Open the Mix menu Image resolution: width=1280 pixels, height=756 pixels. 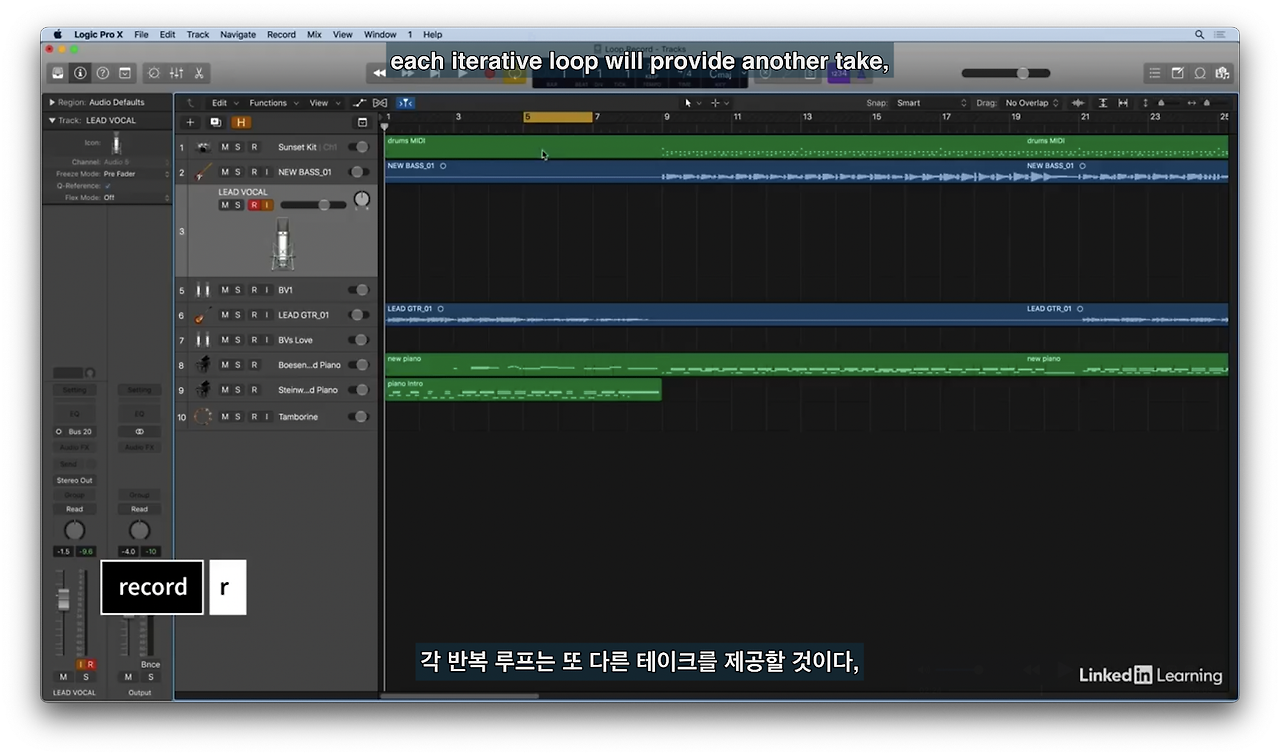[x=314, y=34]
